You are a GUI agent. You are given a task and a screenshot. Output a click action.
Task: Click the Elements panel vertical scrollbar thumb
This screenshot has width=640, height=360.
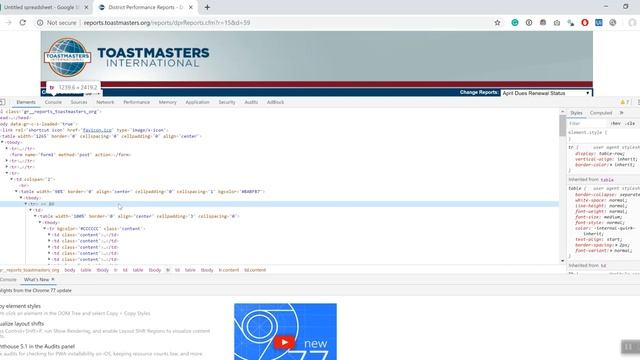tap(562, 126)
